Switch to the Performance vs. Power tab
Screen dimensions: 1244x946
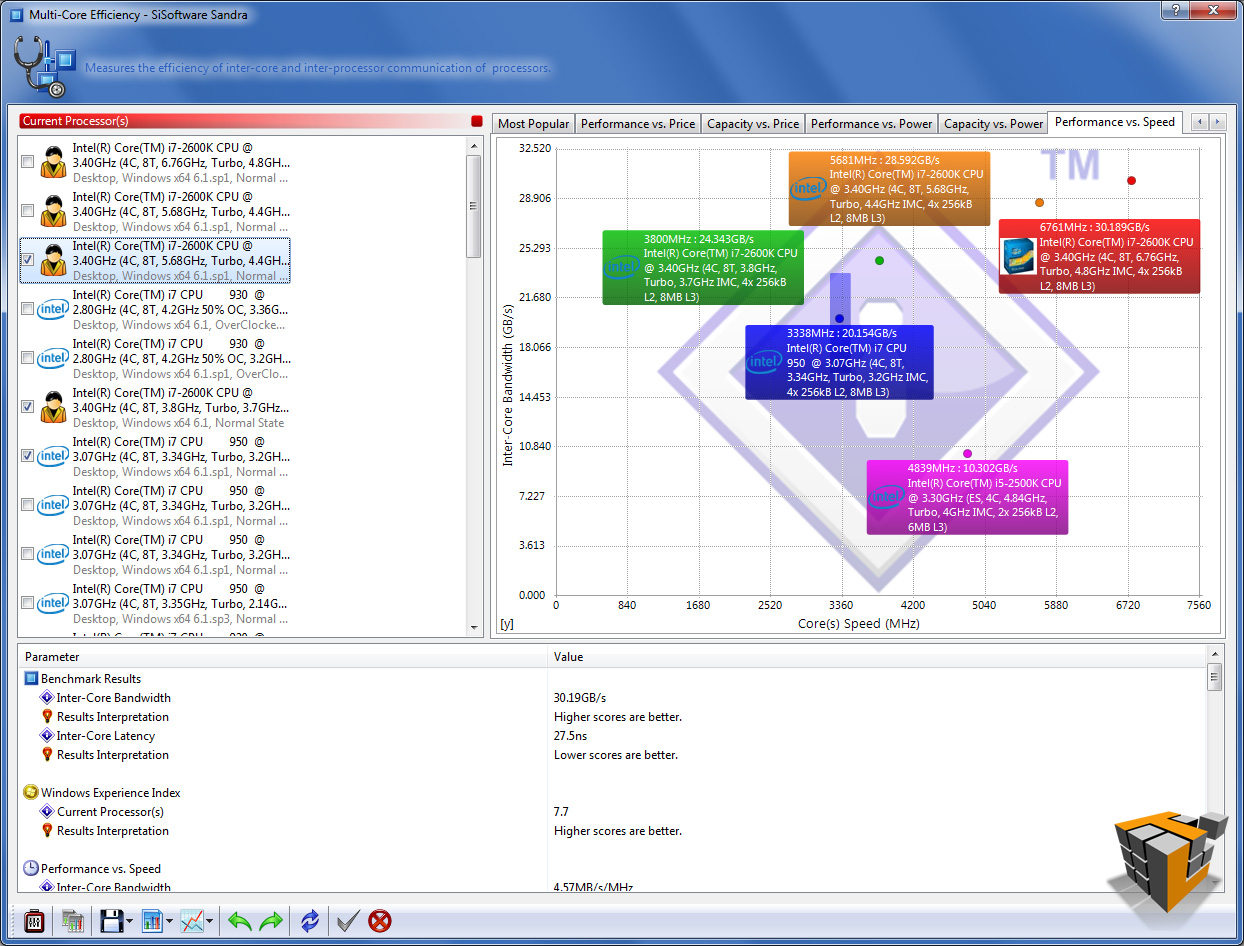[871, 123]
